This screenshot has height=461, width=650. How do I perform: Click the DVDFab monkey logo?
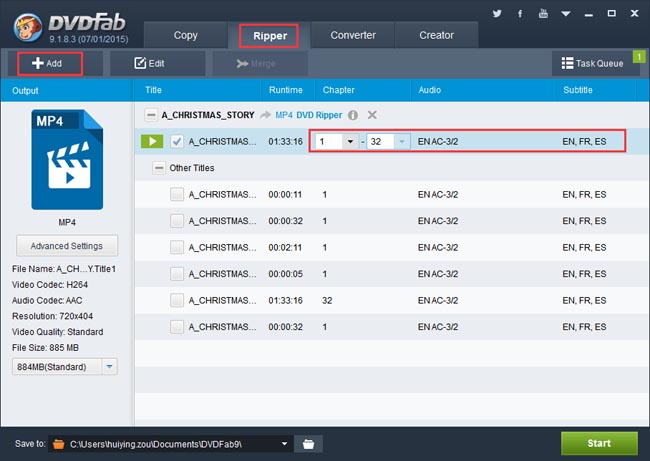(x=28, y=27)
